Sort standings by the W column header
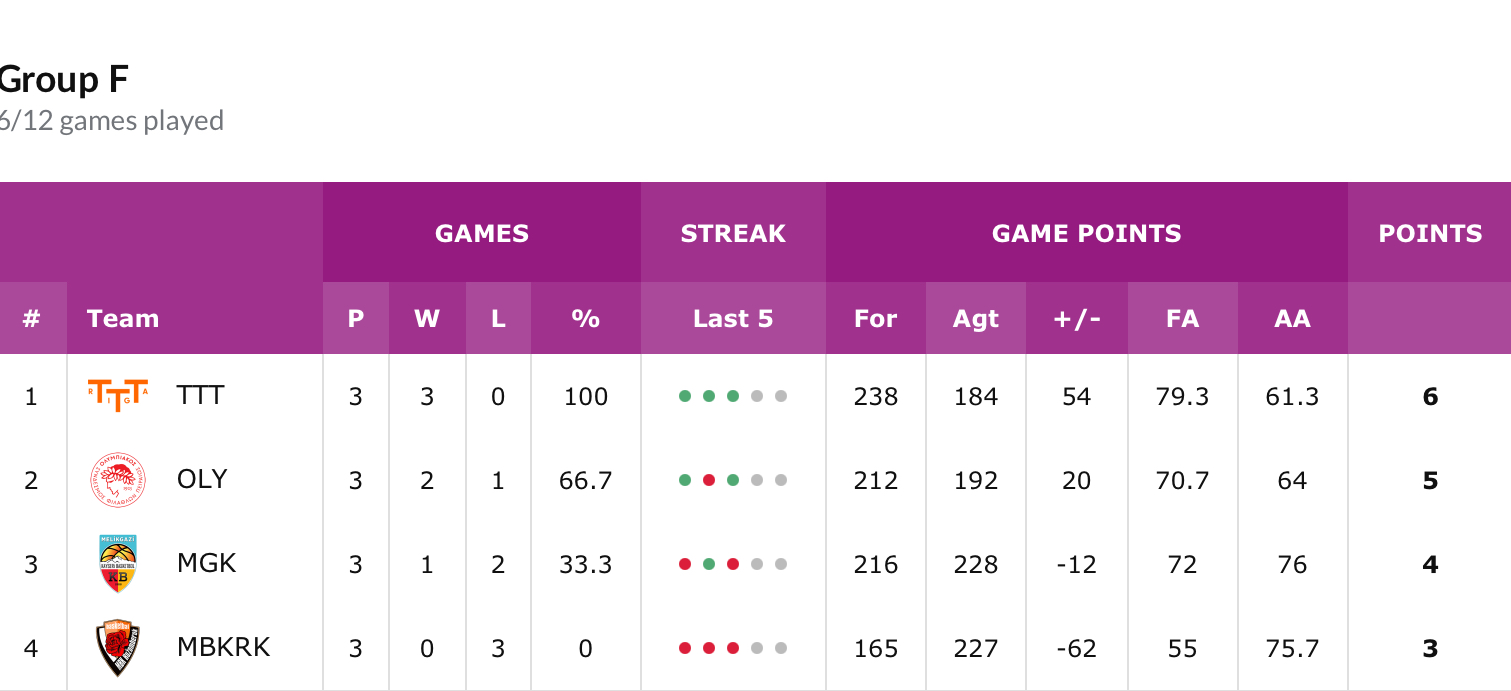 point(427,319)
